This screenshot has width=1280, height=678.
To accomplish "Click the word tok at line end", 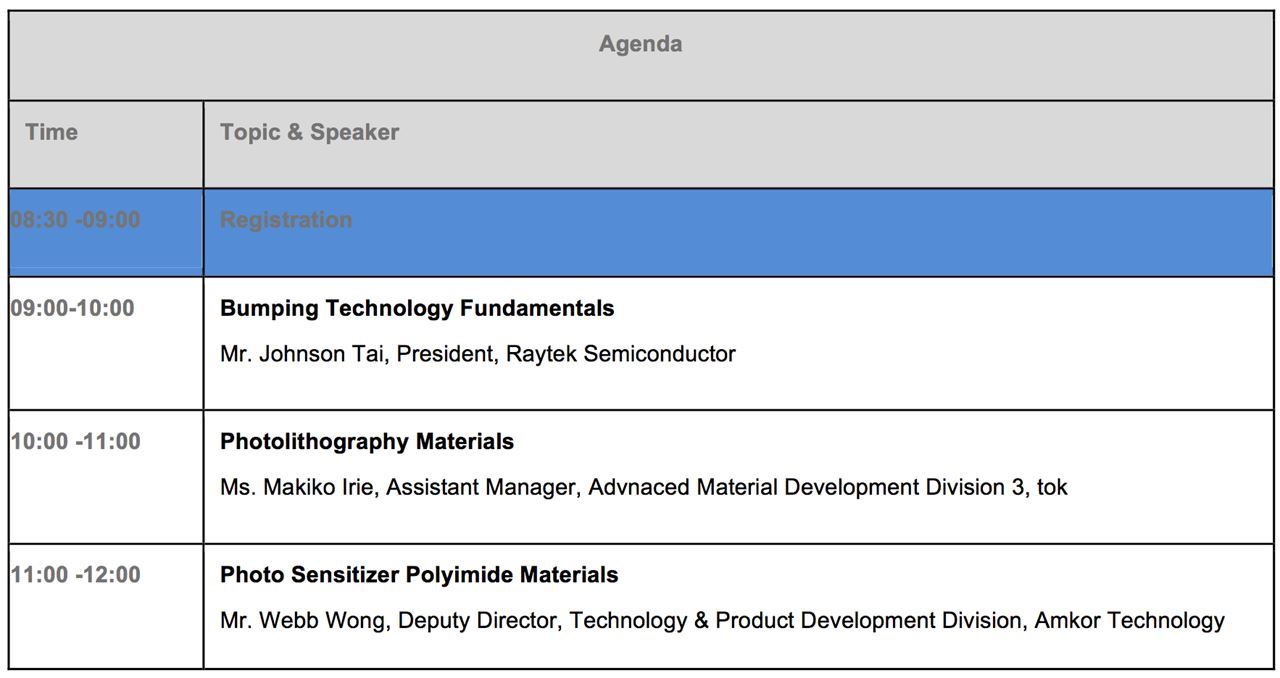I will (x=1052, y=488).
